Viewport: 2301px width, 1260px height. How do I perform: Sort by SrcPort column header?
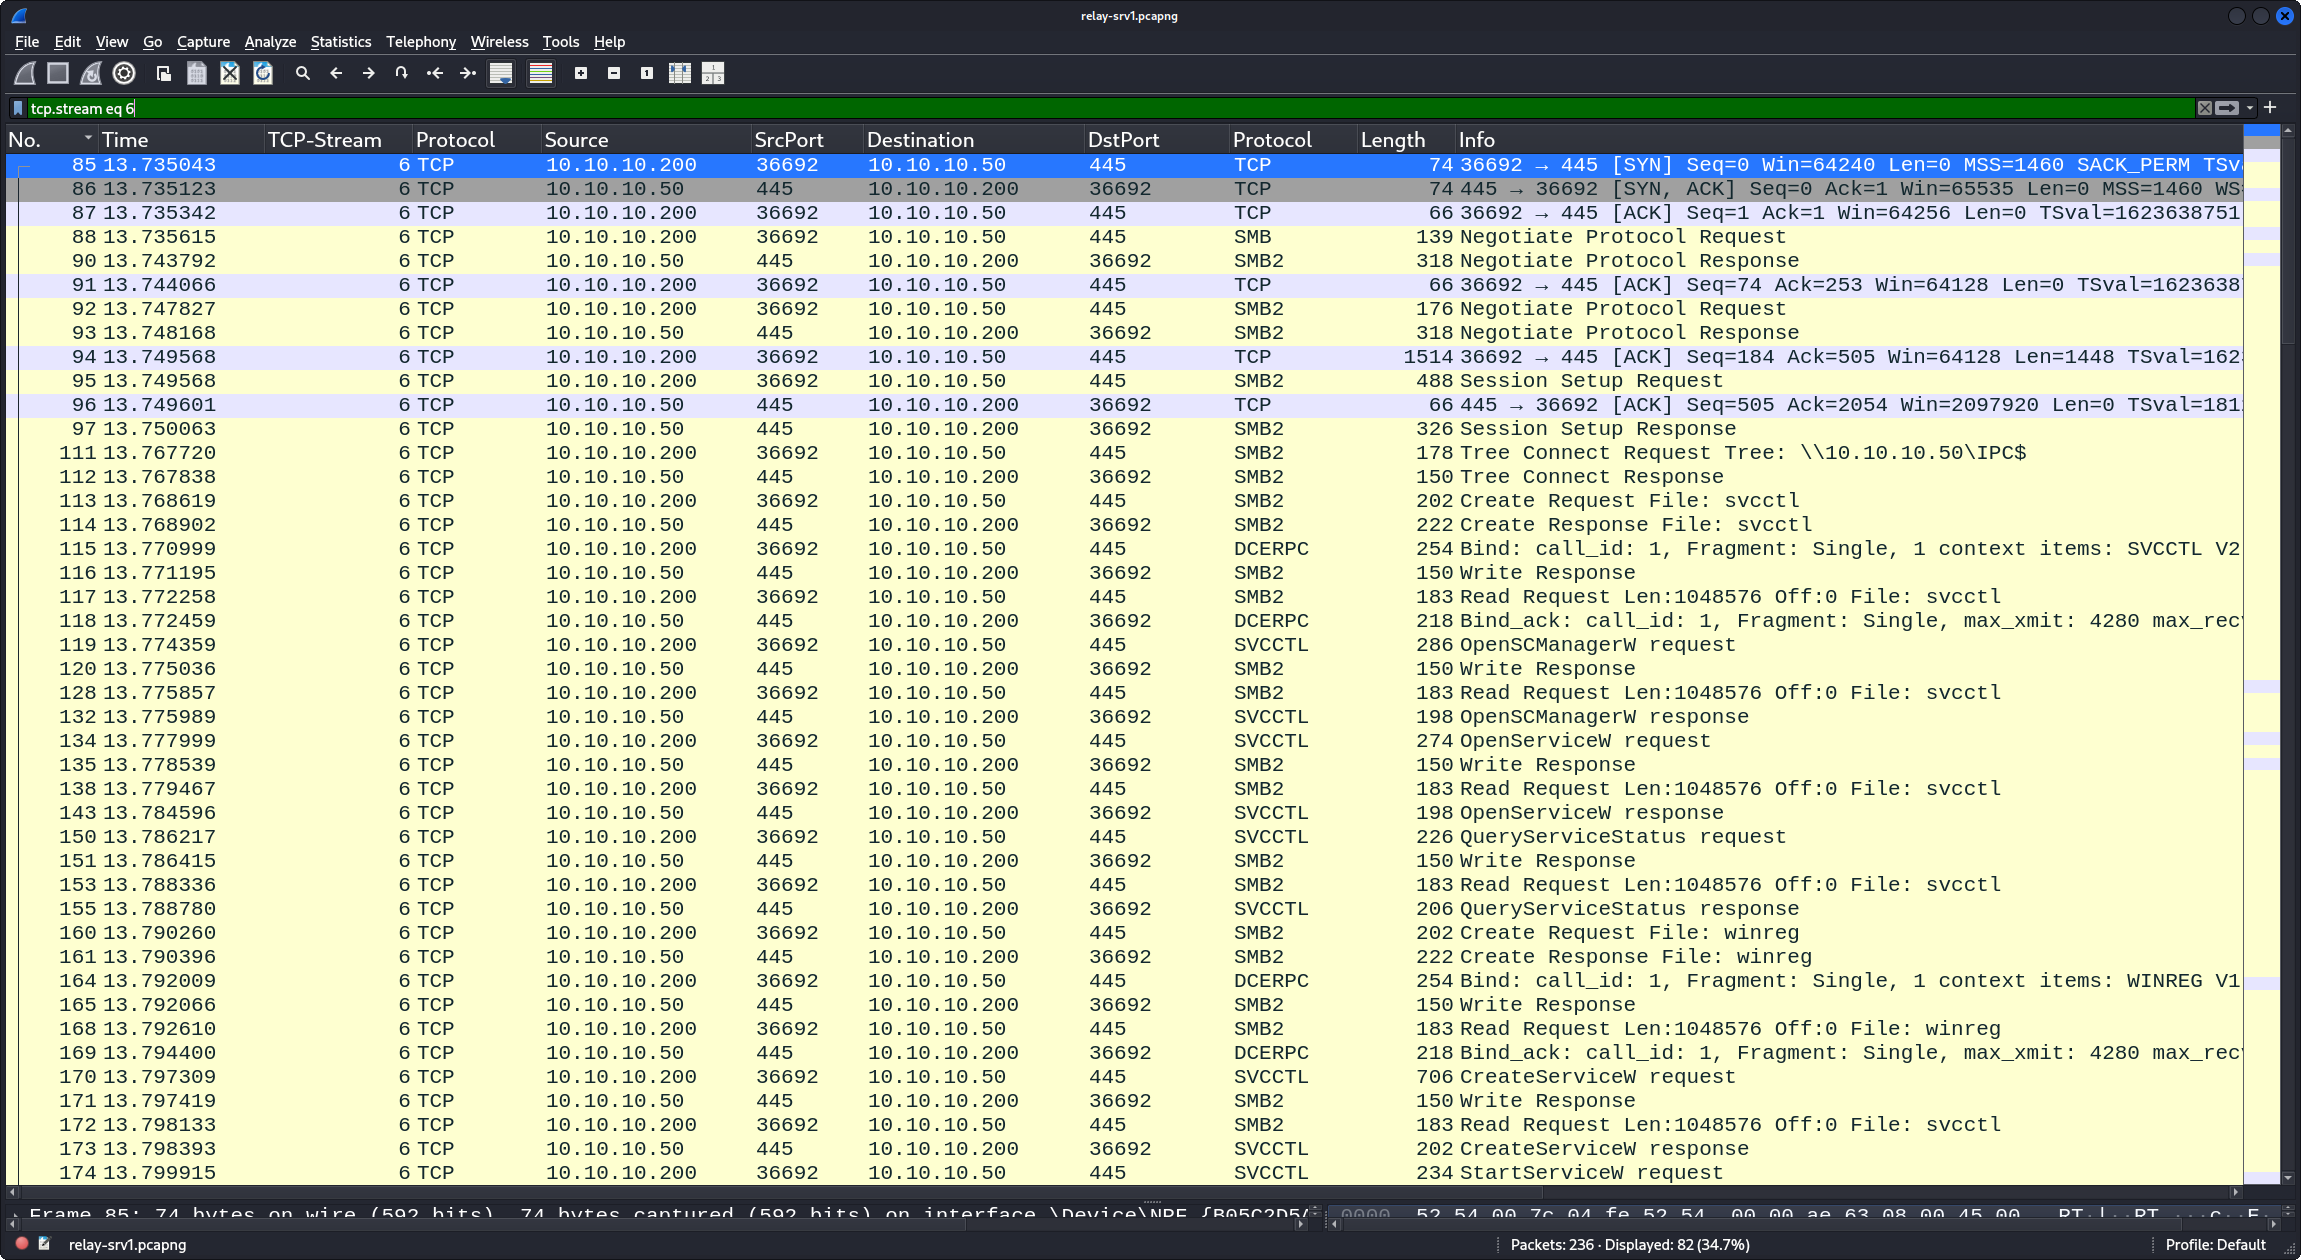coord(806,140)
